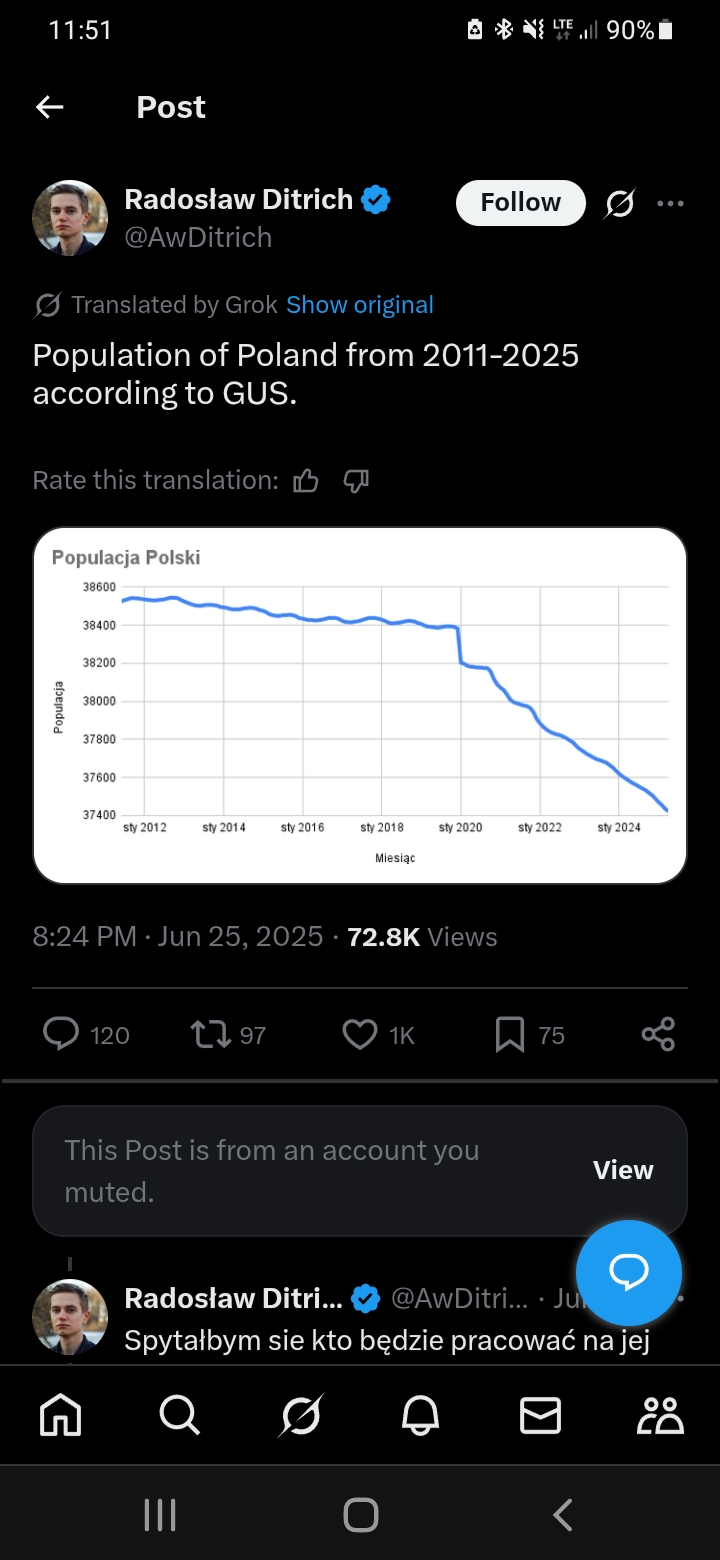Screen dimensions: 720x1560
Task: Open Radosław Ditrich's profile avatar
Action: pyautogui.click(x=70, y=218)
